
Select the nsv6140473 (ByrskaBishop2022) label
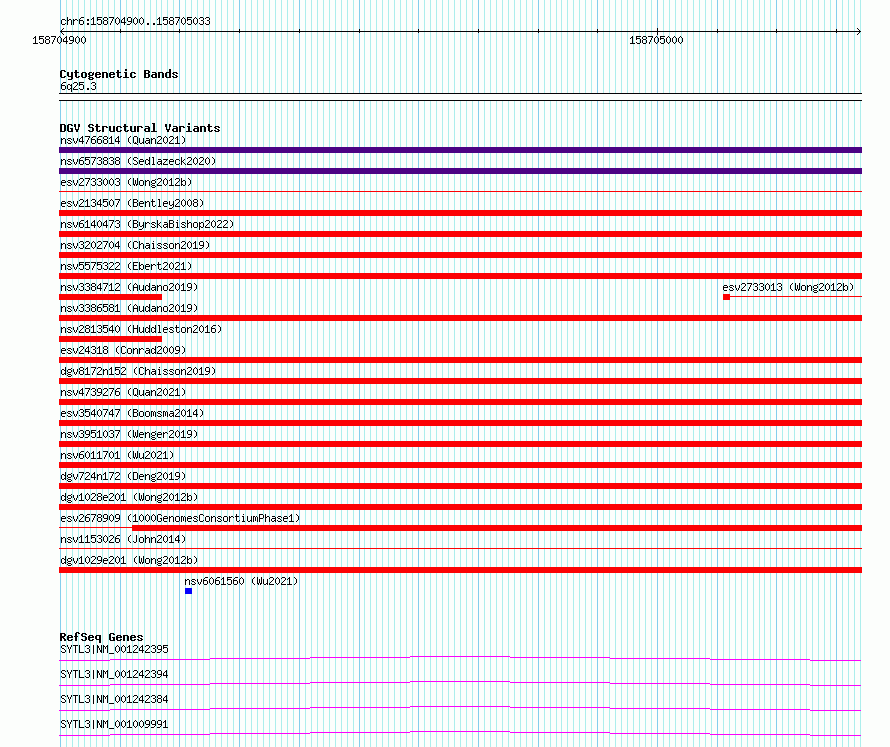[147, 224]
